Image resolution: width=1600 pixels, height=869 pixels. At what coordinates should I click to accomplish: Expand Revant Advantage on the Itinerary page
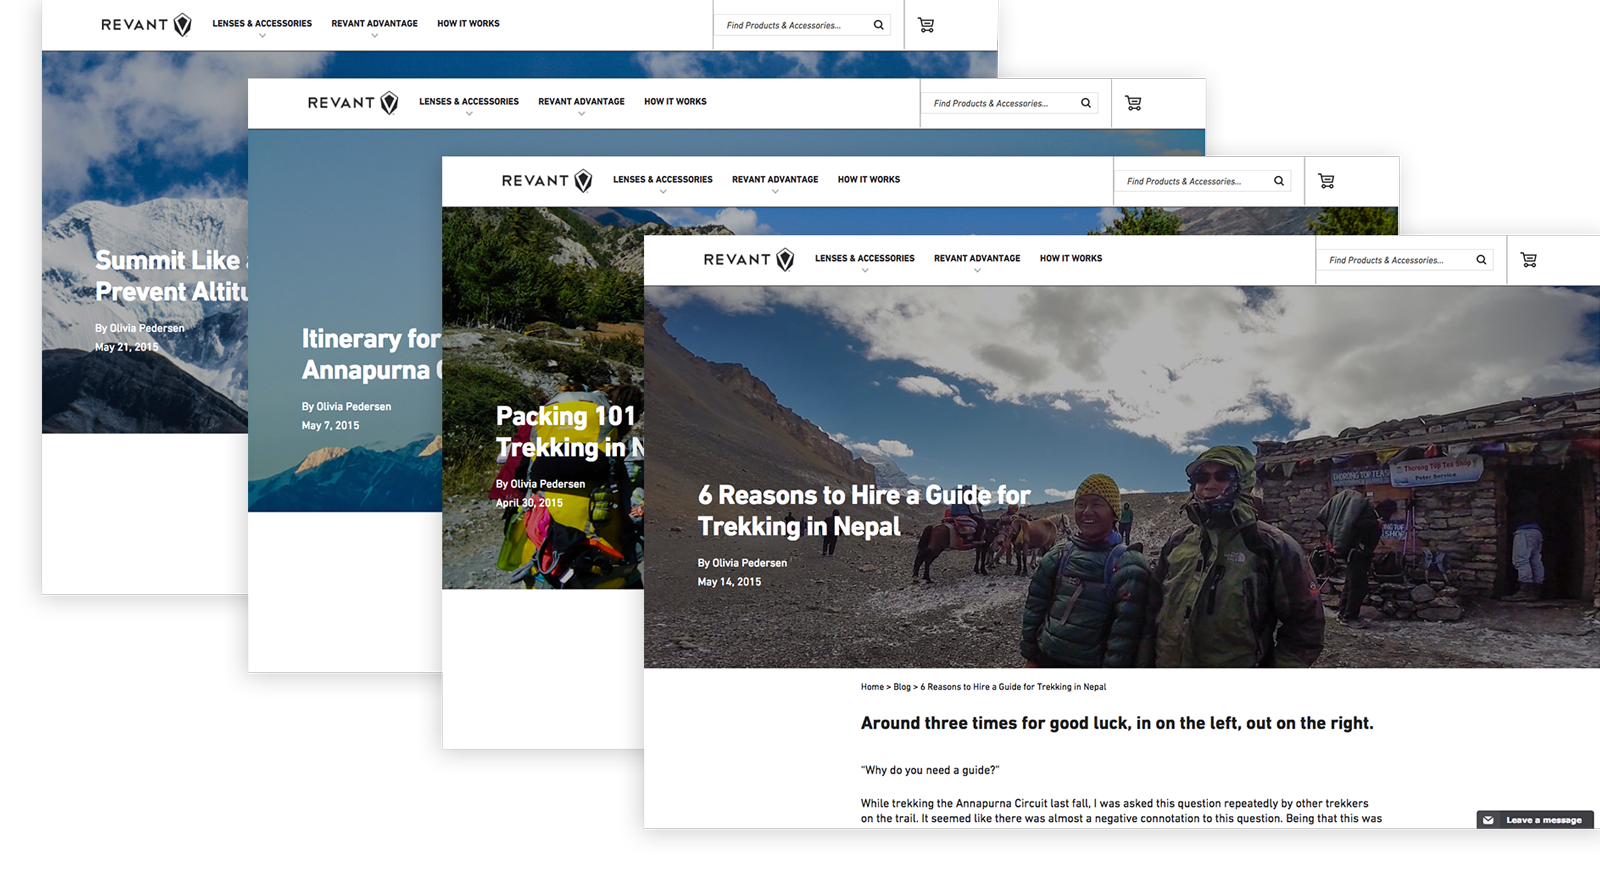click(581, 106)
